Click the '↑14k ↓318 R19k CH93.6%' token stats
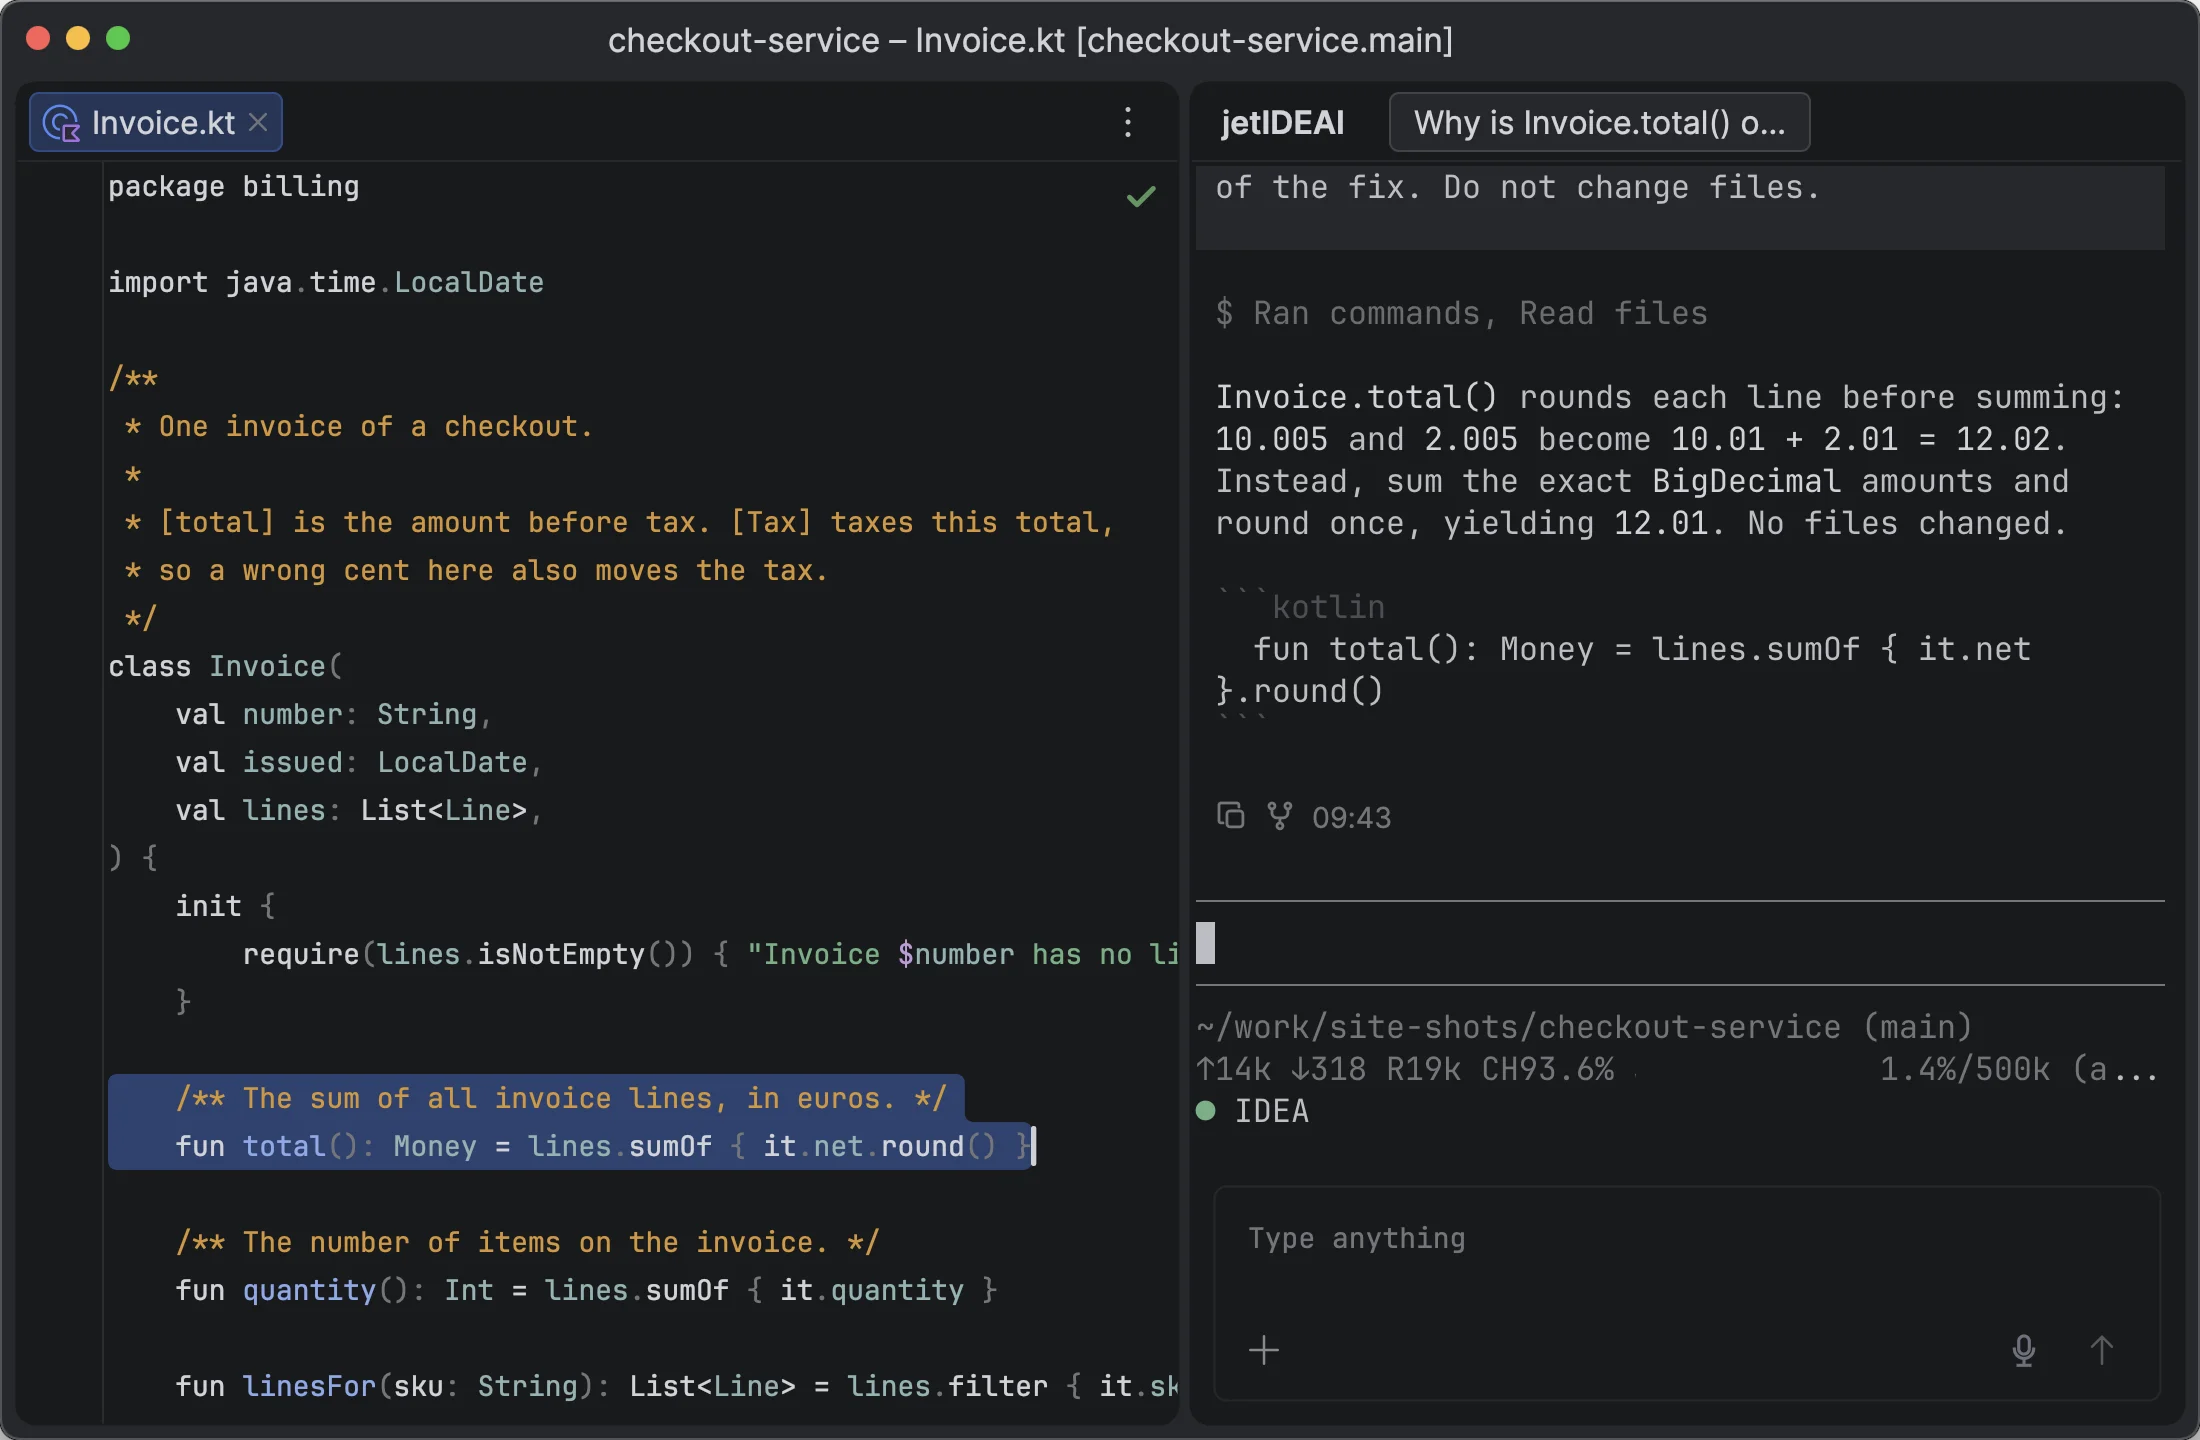Screen dimensions: 2200x1440 1405,1070
